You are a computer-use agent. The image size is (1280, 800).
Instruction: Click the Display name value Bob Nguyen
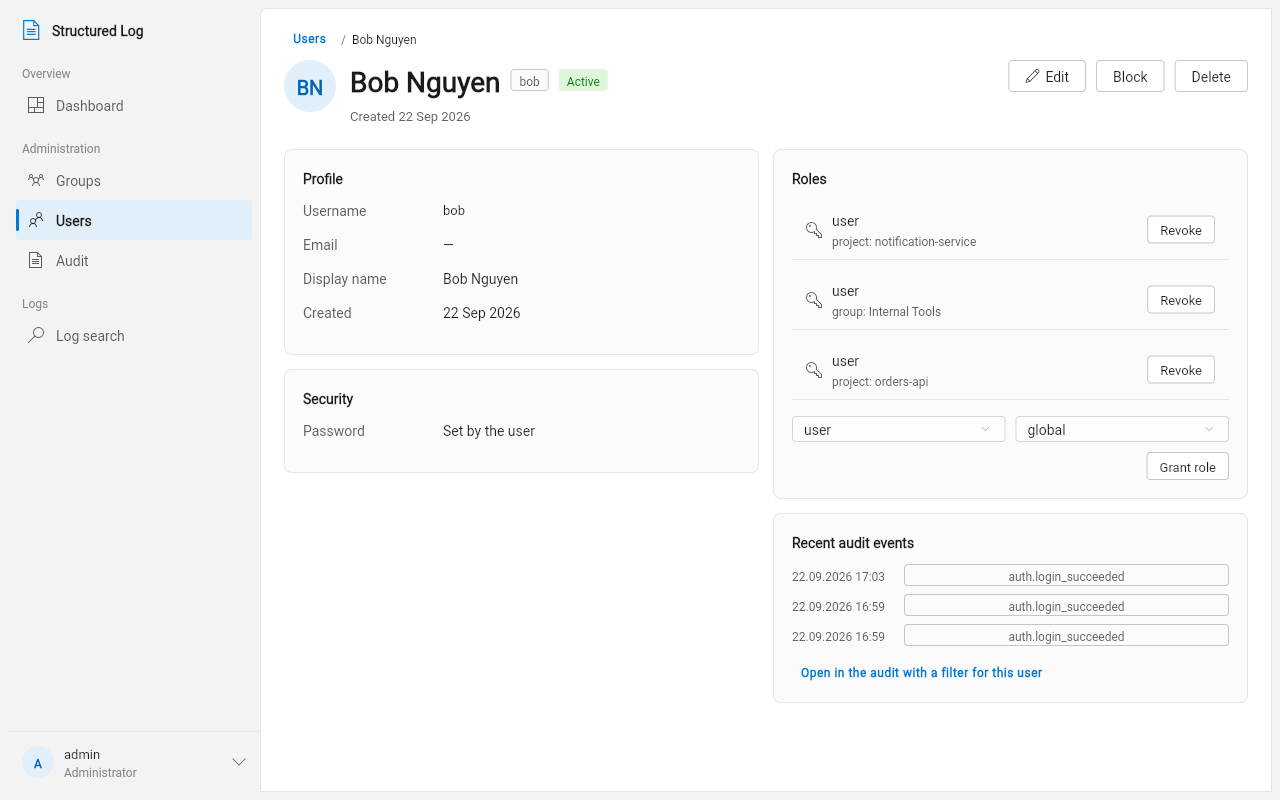tap(480, 279)
